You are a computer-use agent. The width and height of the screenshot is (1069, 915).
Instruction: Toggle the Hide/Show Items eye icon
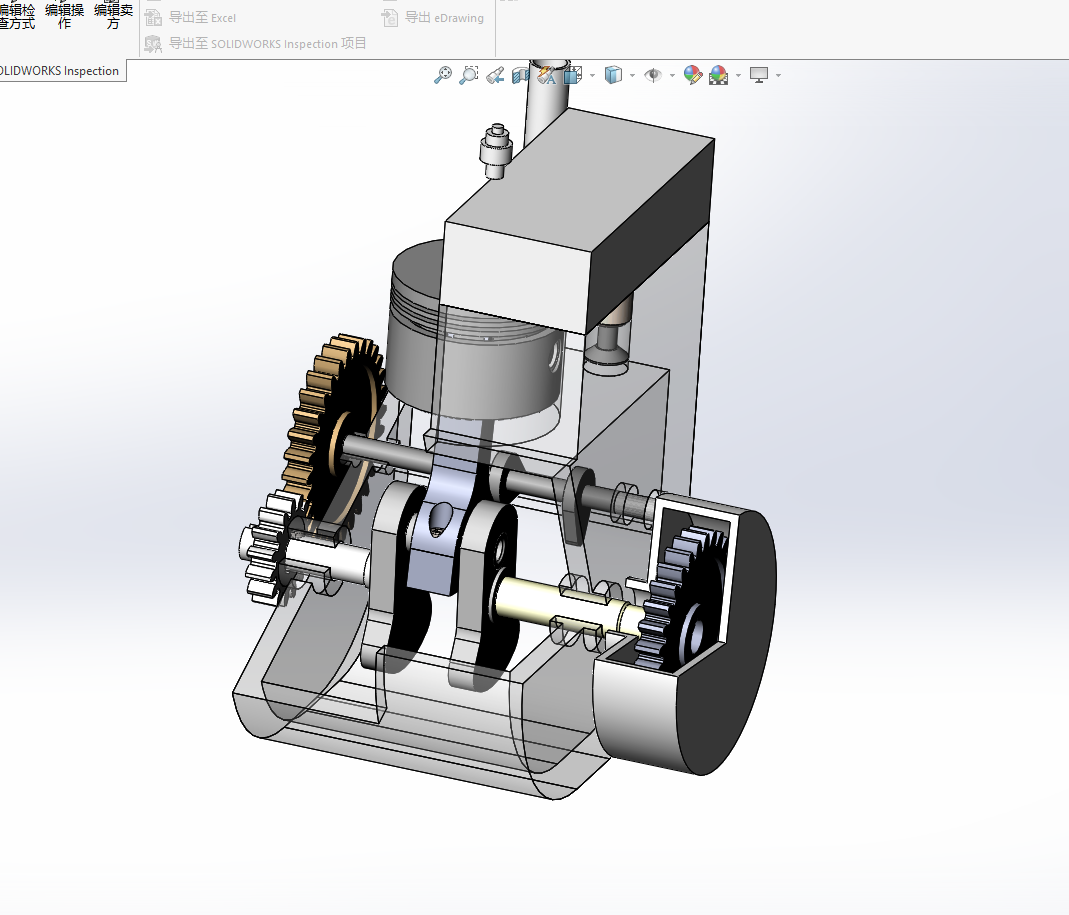(x=653, y=75)
